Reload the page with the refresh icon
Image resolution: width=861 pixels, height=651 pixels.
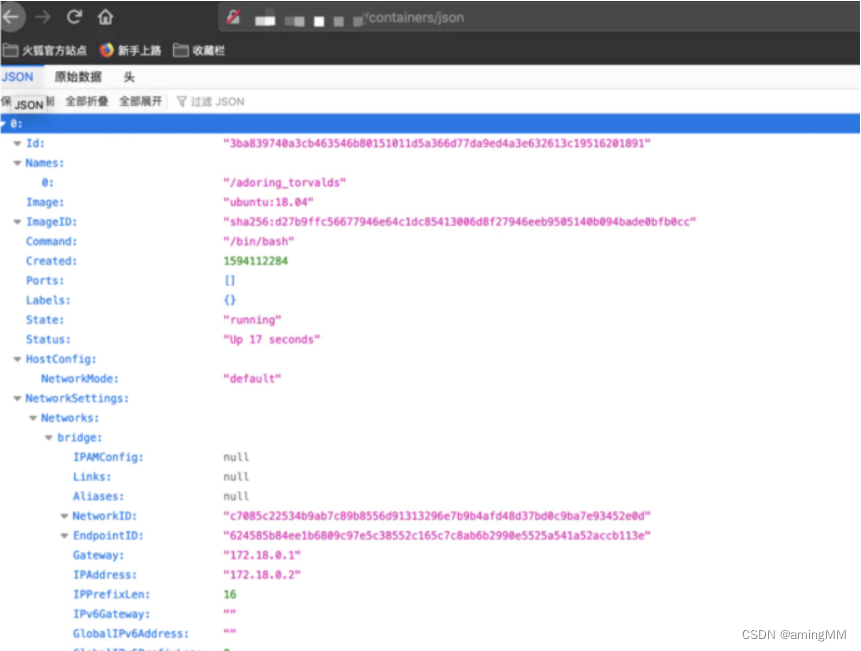(74, 17)
